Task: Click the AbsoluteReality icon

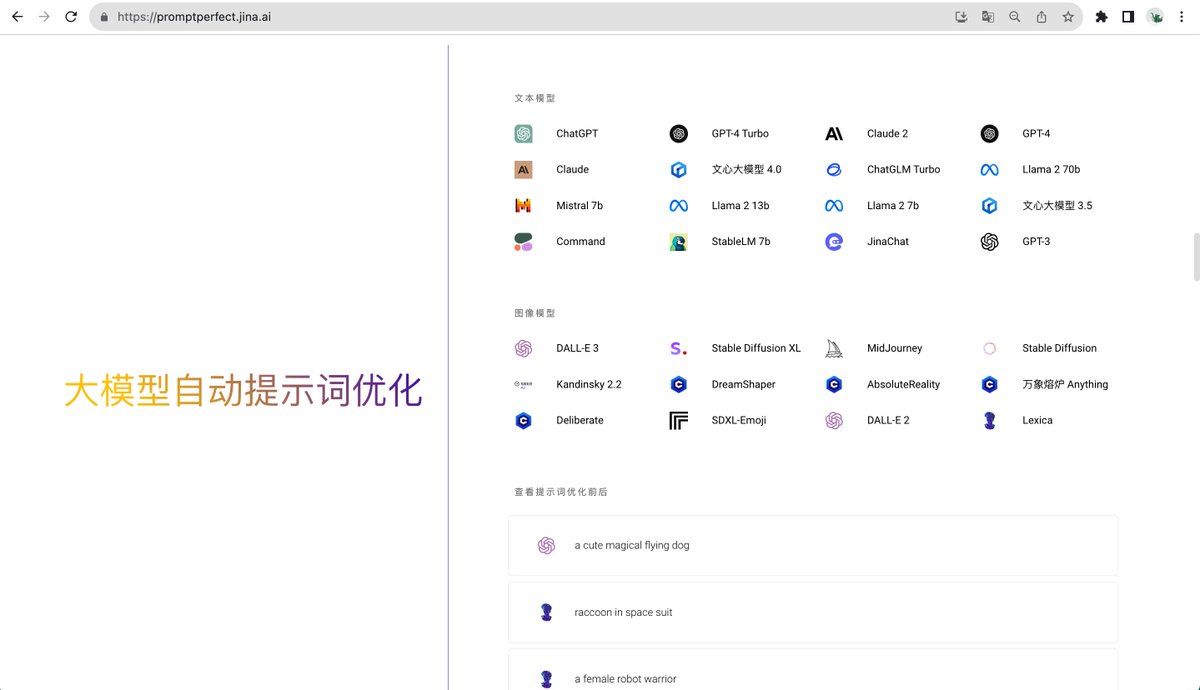Action: coord(834,385)
